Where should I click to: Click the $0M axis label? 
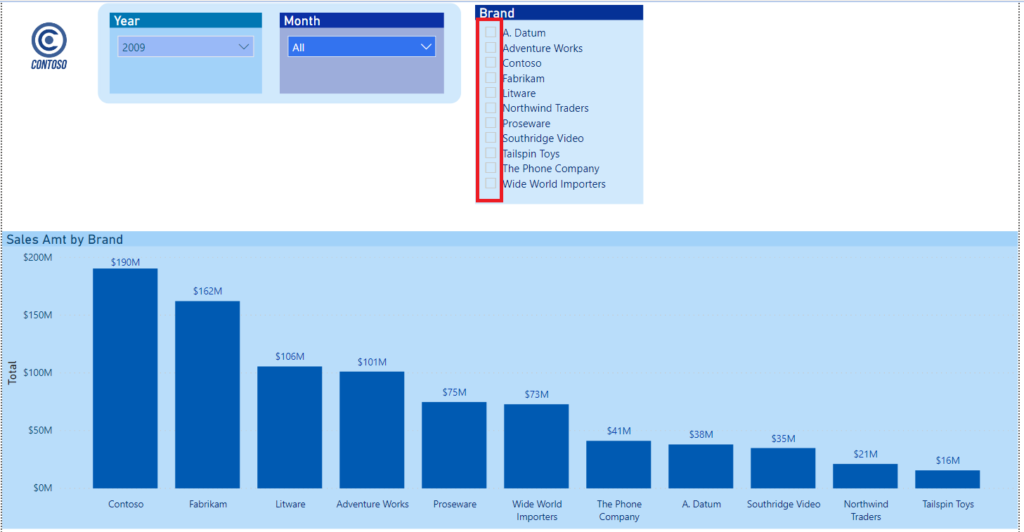pyautogui.click(x=43, y=488)
